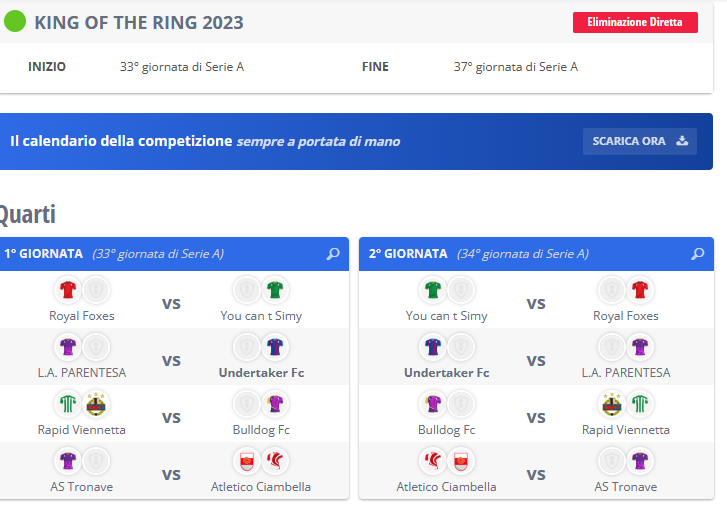The image size is (727, 513).
Task: Open L.A. PARENTESA team in 1° Giornata
Action: tap(82, 373)
